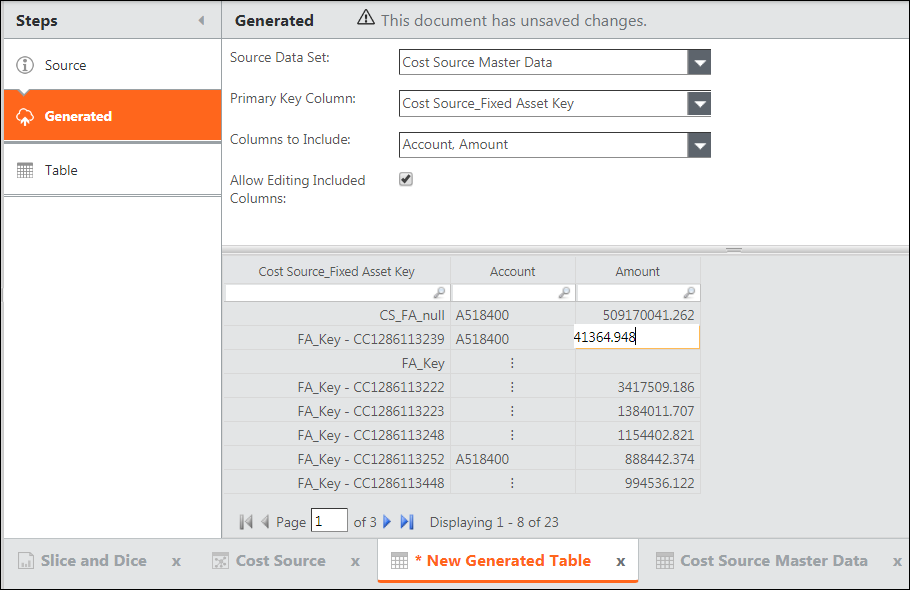Click the page number input field
The width and height of the screenshot is (910, 590).
tap(329, 521)
